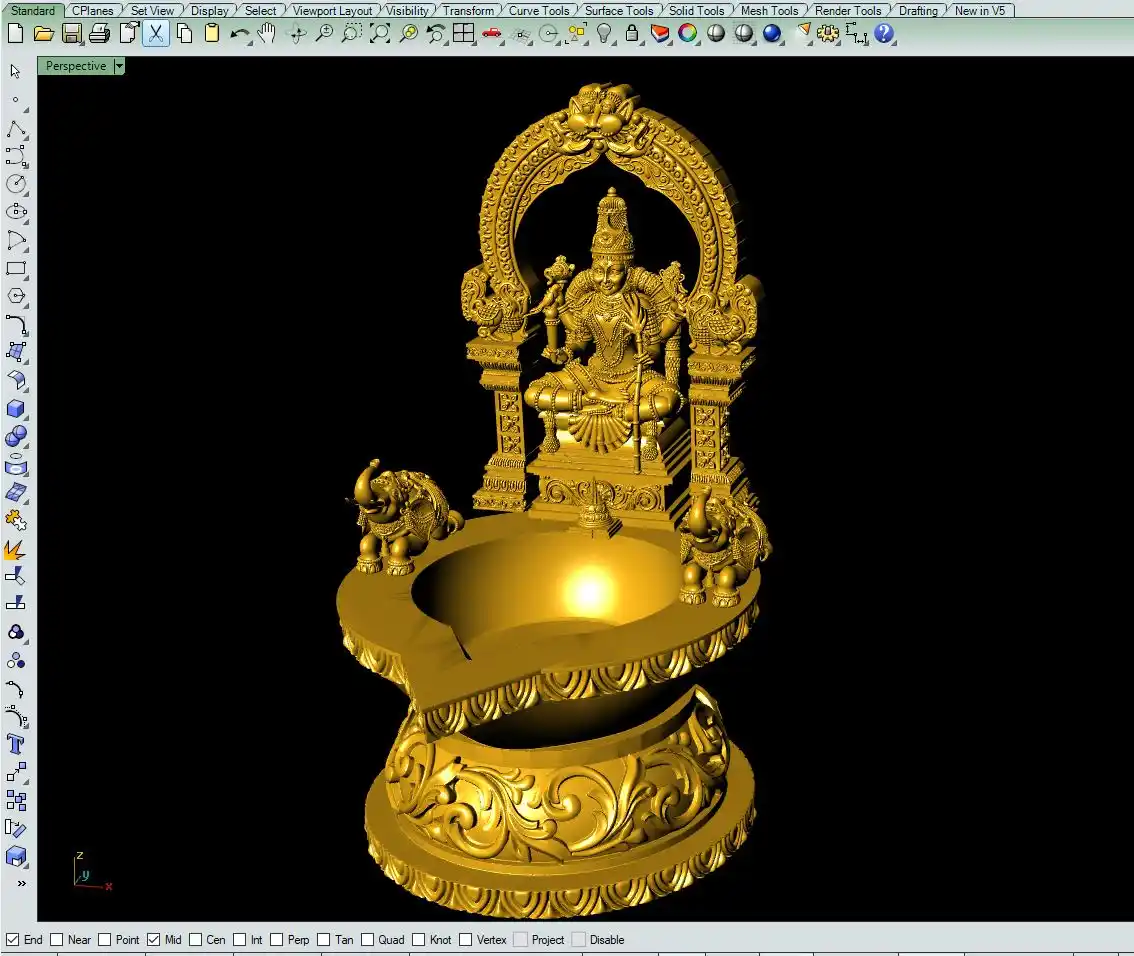Select the Box solid tool
This screenshot has width=1134, height=956.
point(16,409)
